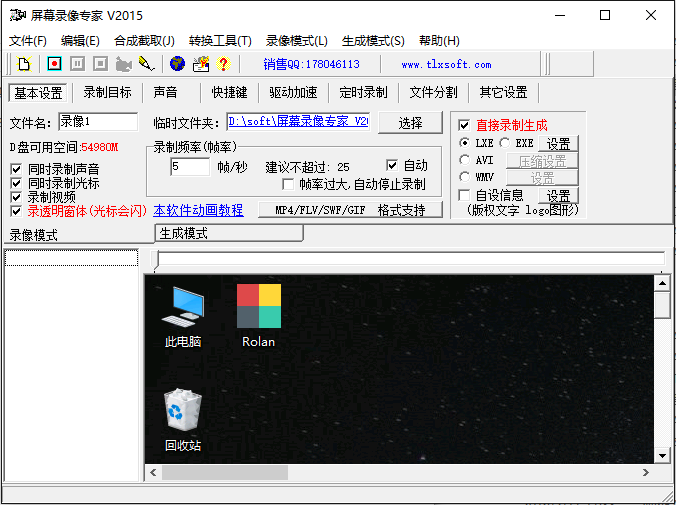Switch to the 其它设置 tab

[x=503, y=92]
